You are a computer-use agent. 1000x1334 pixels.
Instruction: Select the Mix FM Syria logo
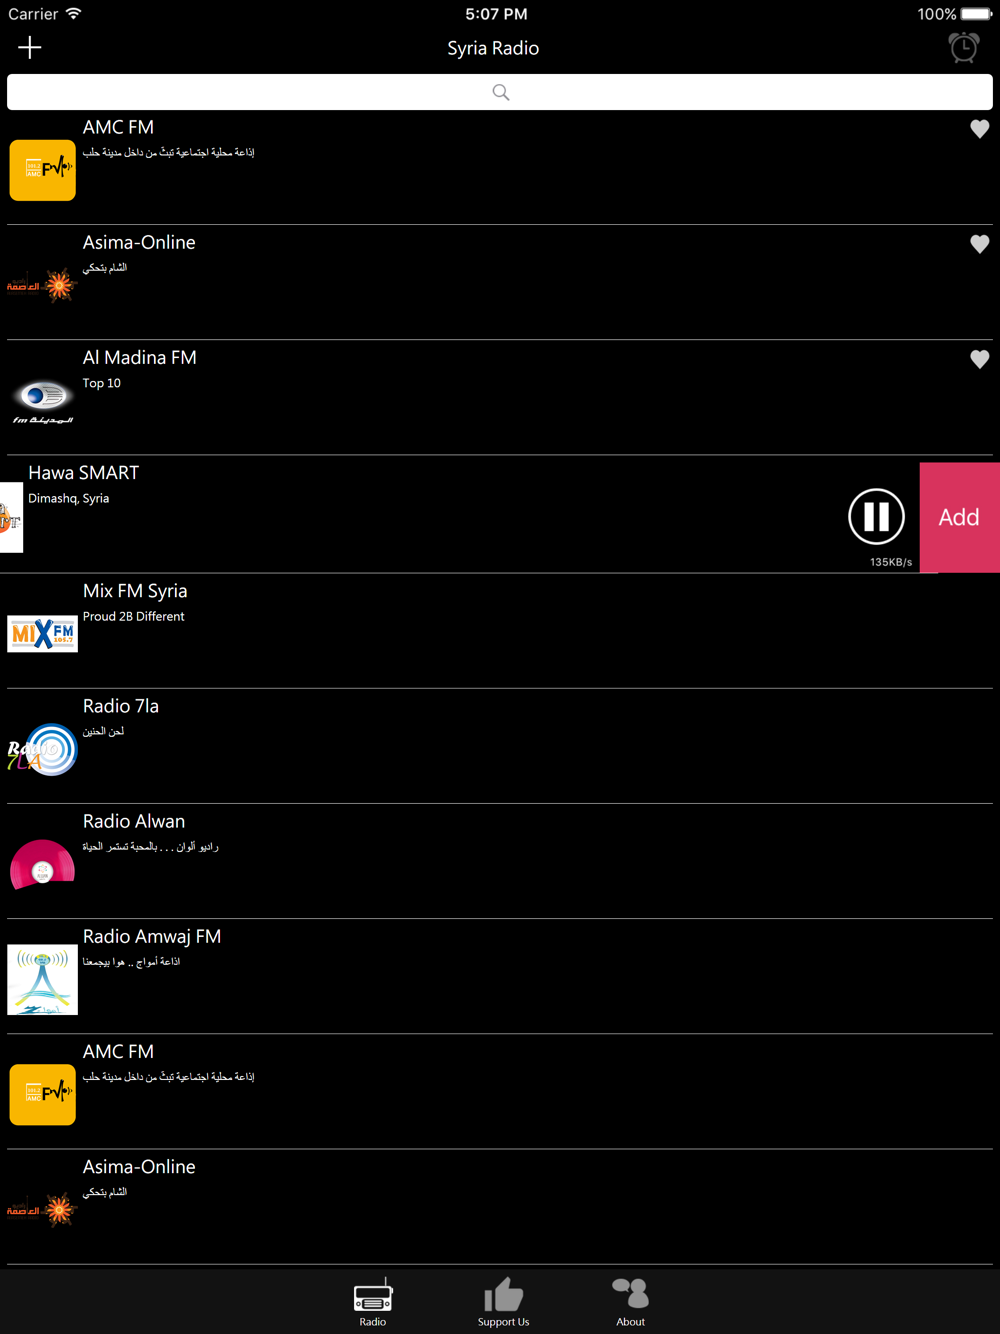pyautogui.click(x=43, y=634)
